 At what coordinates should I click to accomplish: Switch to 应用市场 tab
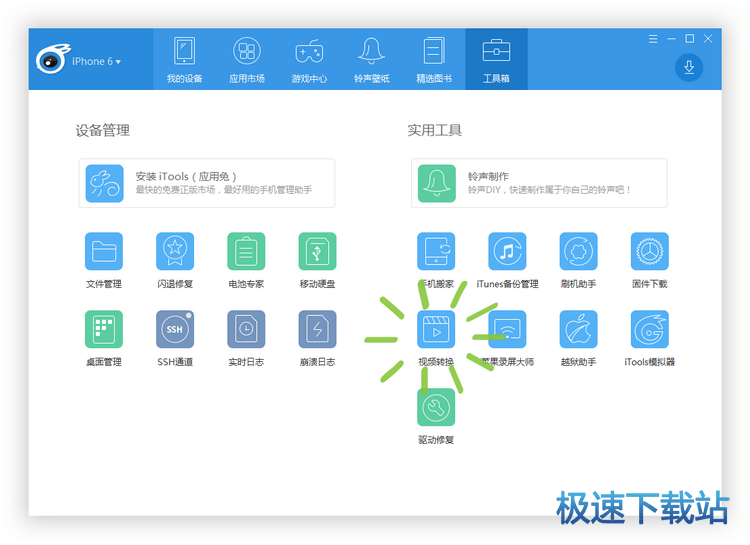pyautogui.click(x=247, y=59)
